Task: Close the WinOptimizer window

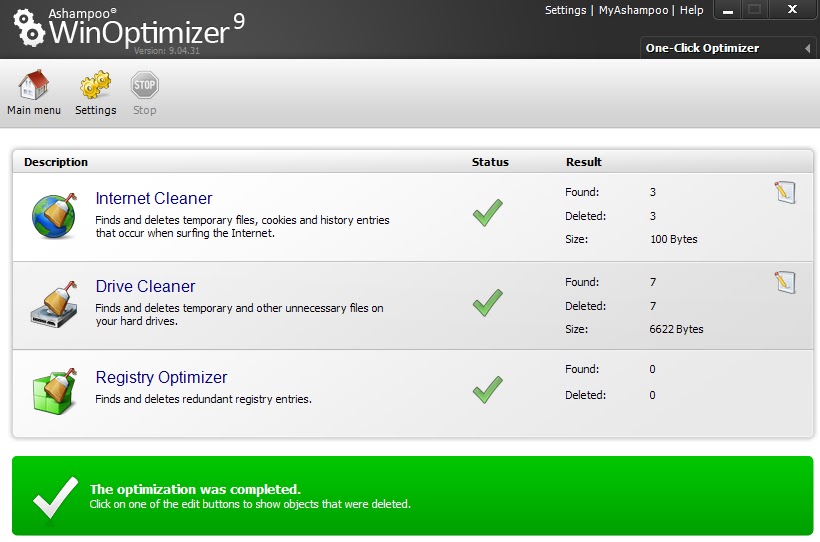Action: (792, 9)
